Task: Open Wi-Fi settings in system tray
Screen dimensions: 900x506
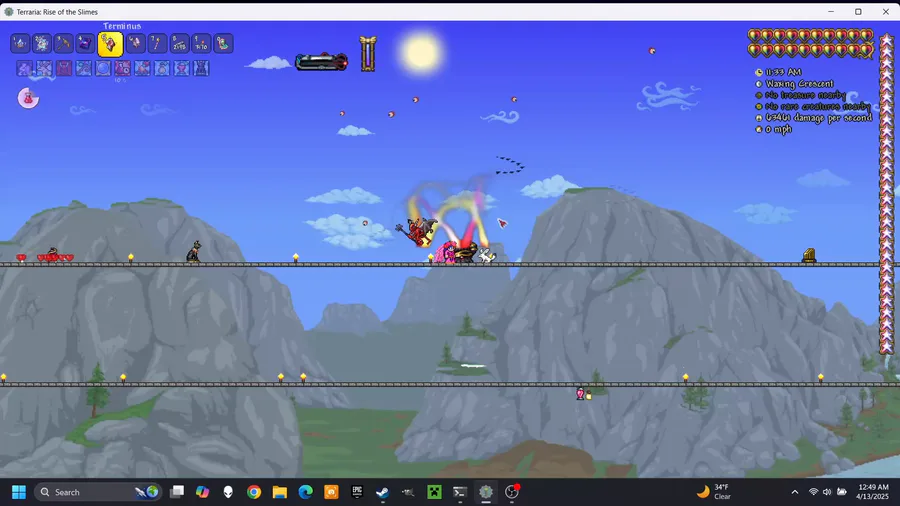Action: [x=813, y=492]
